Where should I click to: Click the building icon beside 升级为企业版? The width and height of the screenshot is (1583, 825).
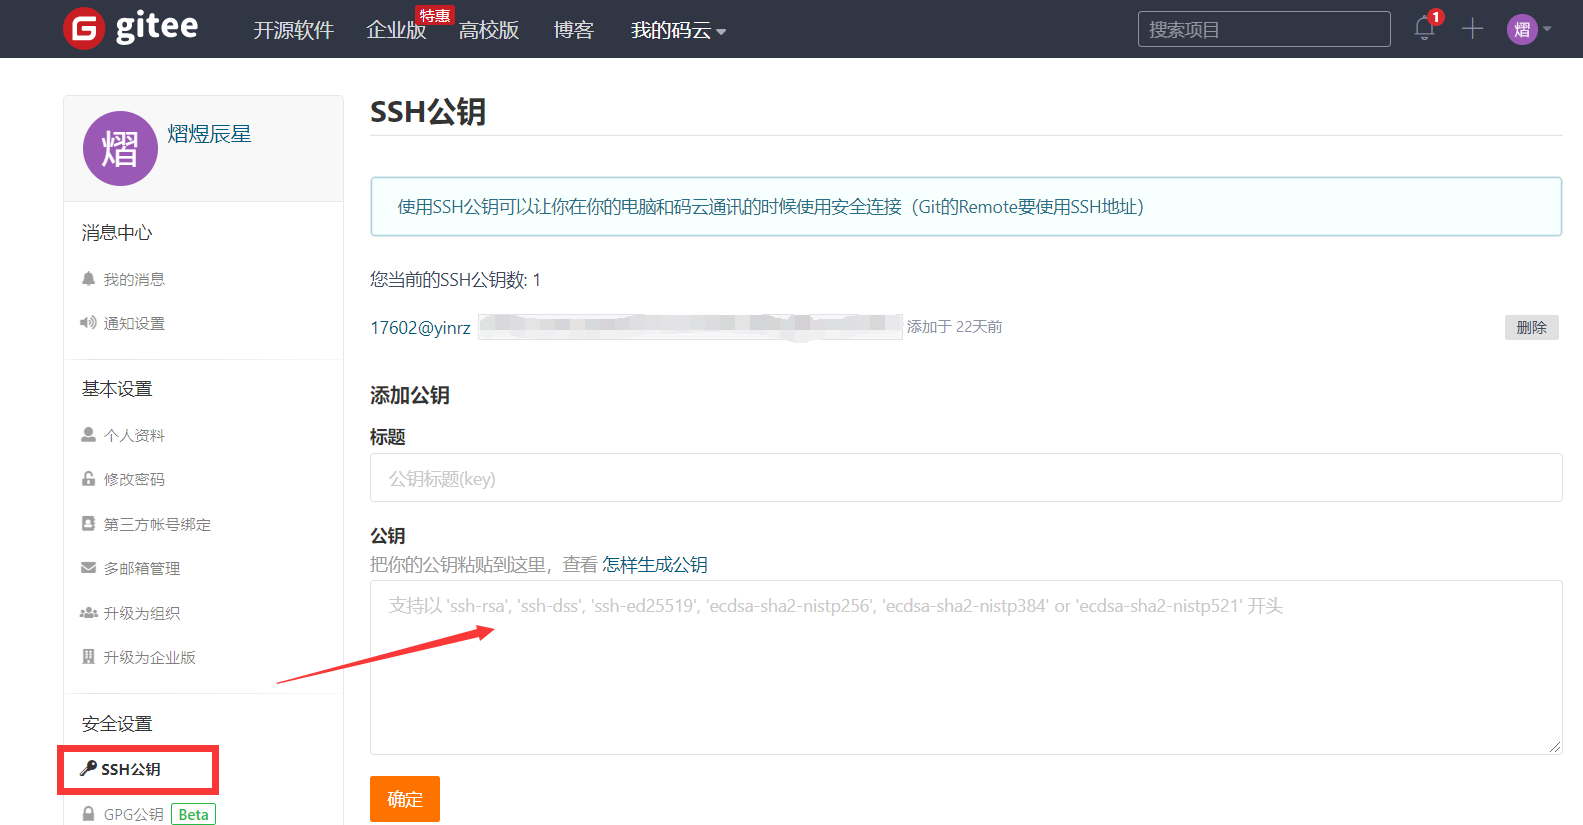(x=89, y=657)
